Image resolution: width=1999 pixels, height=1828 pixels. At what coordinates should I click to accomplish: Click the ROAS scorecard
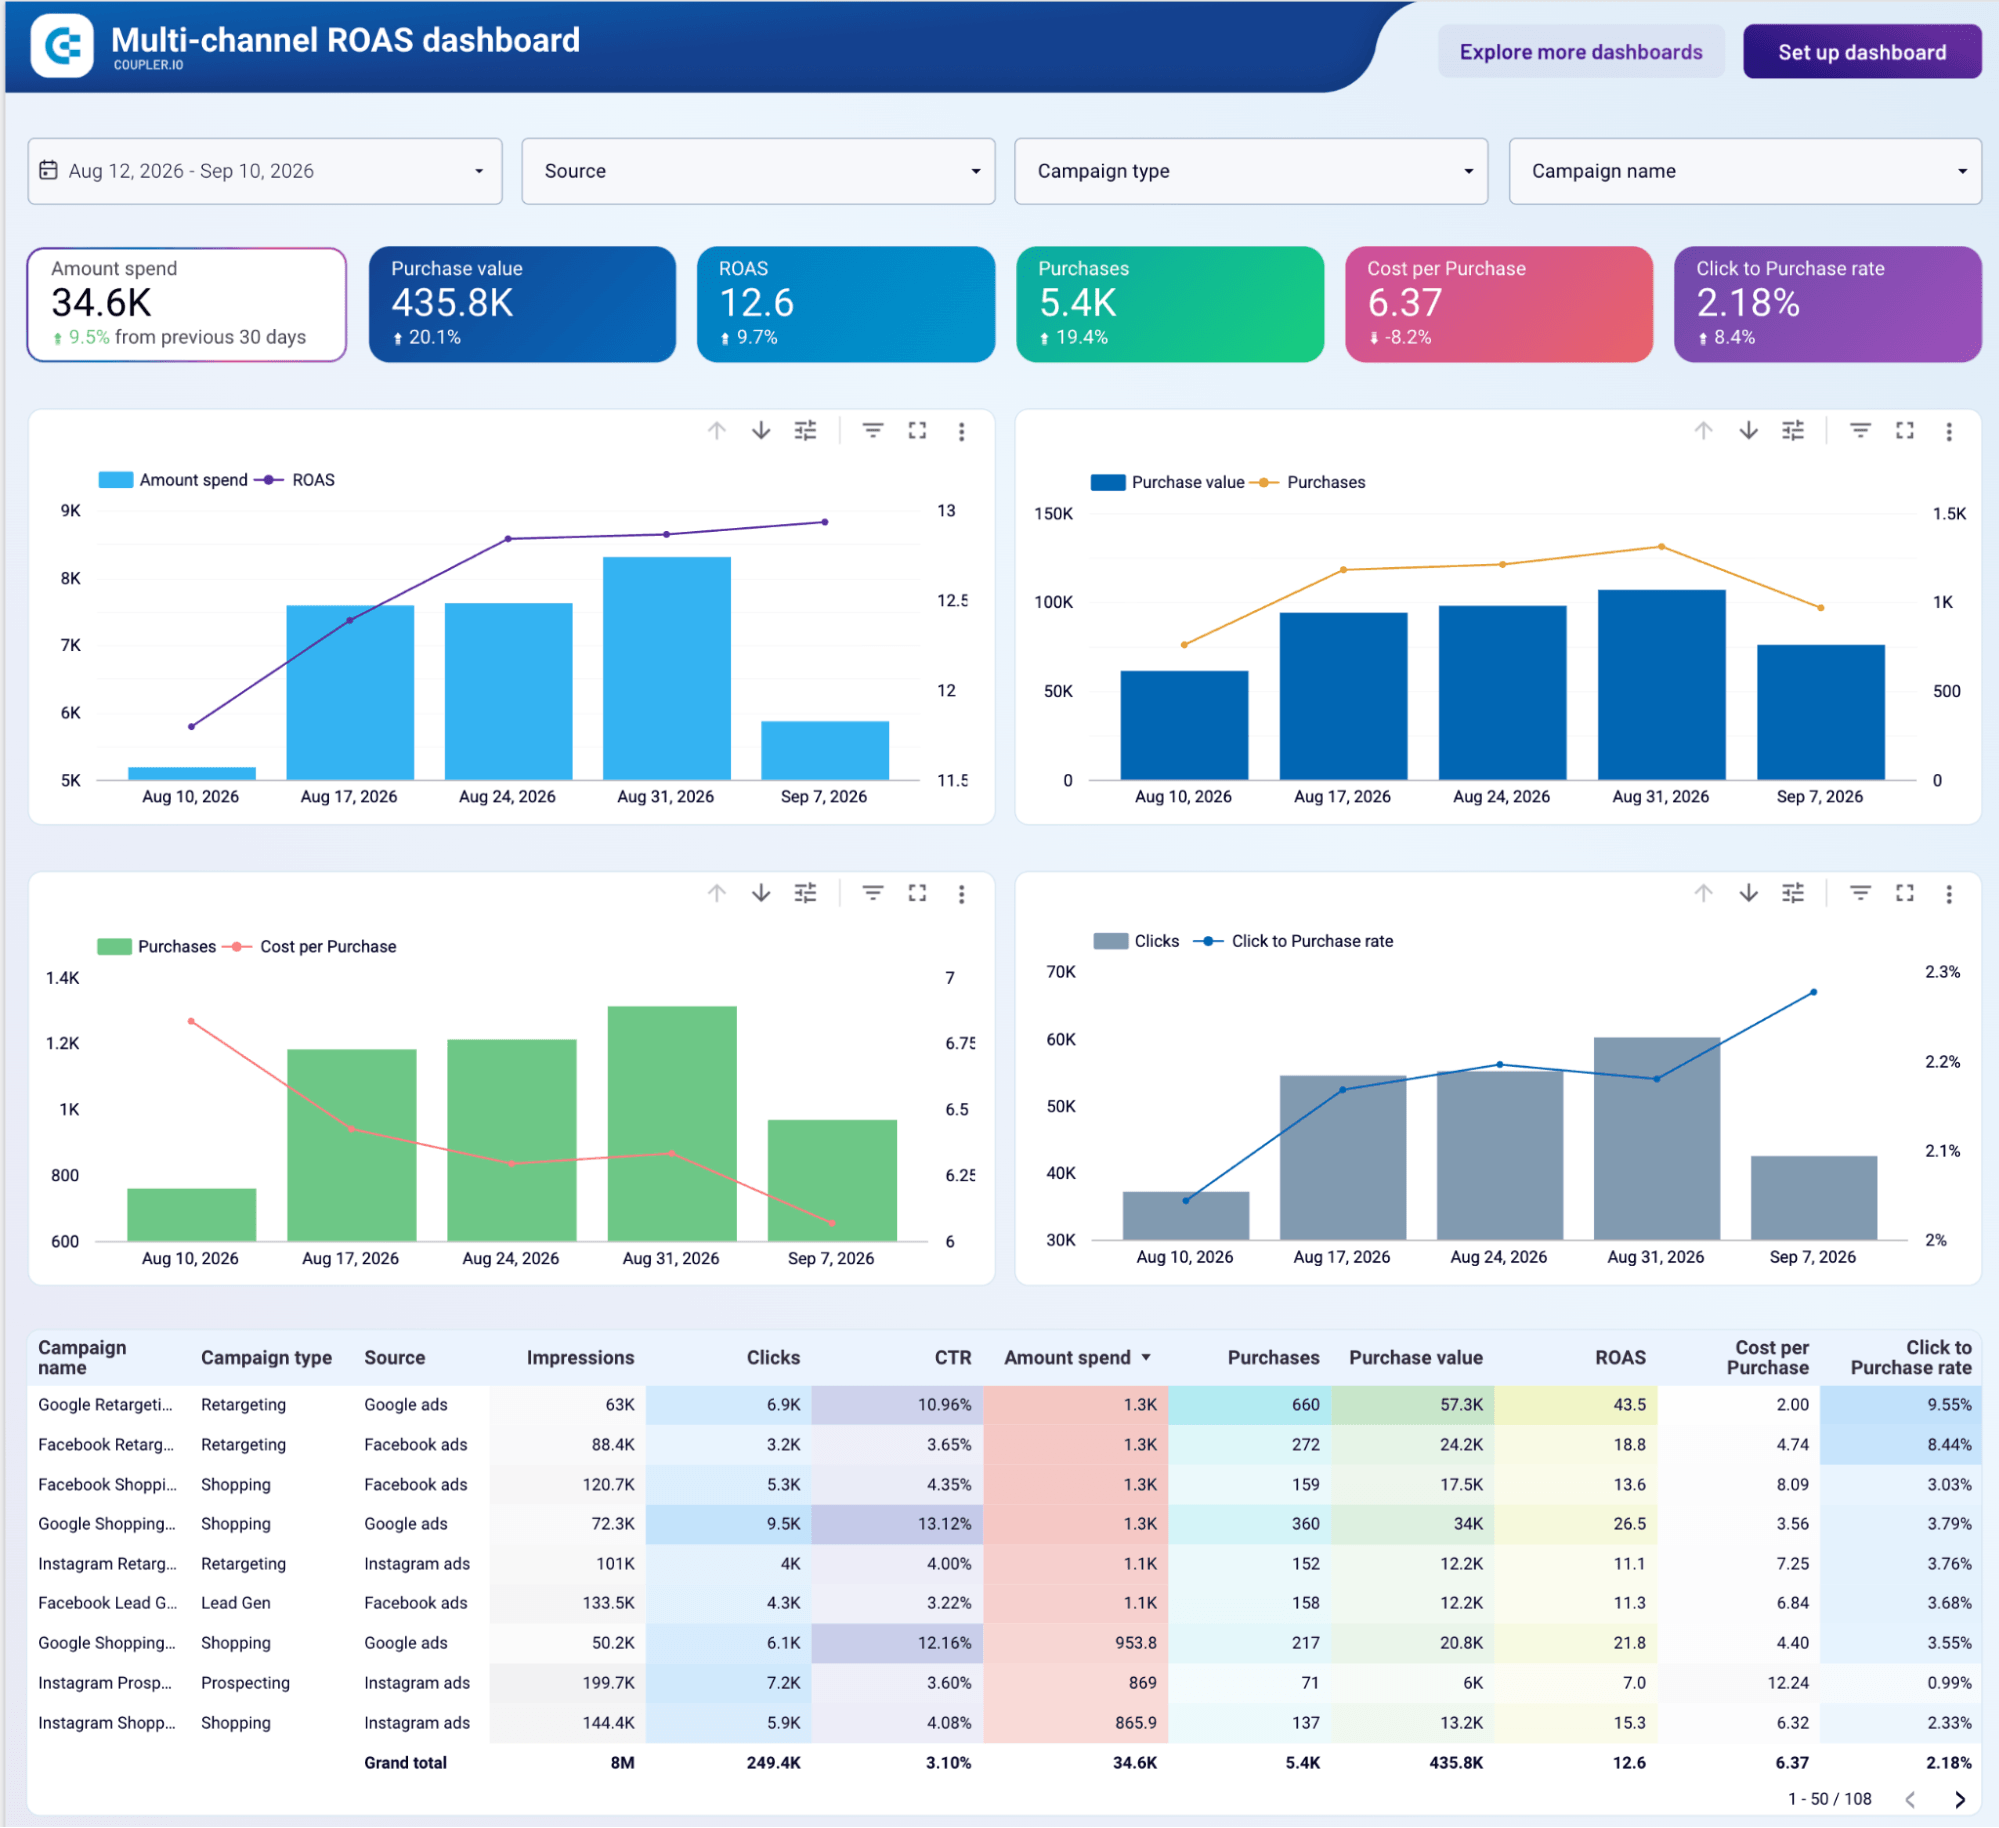tap(846, 304)
